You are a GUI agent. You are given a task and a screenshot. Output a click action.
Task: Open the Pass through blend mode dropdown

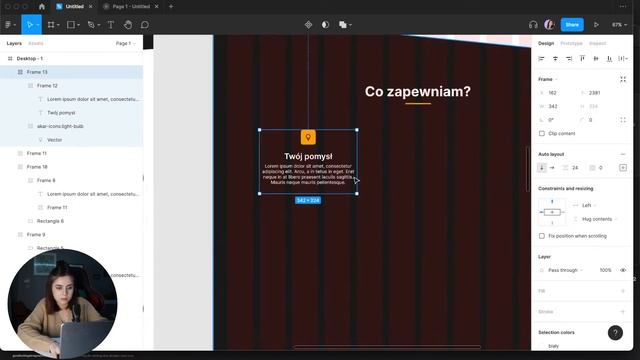coord(565,270)
